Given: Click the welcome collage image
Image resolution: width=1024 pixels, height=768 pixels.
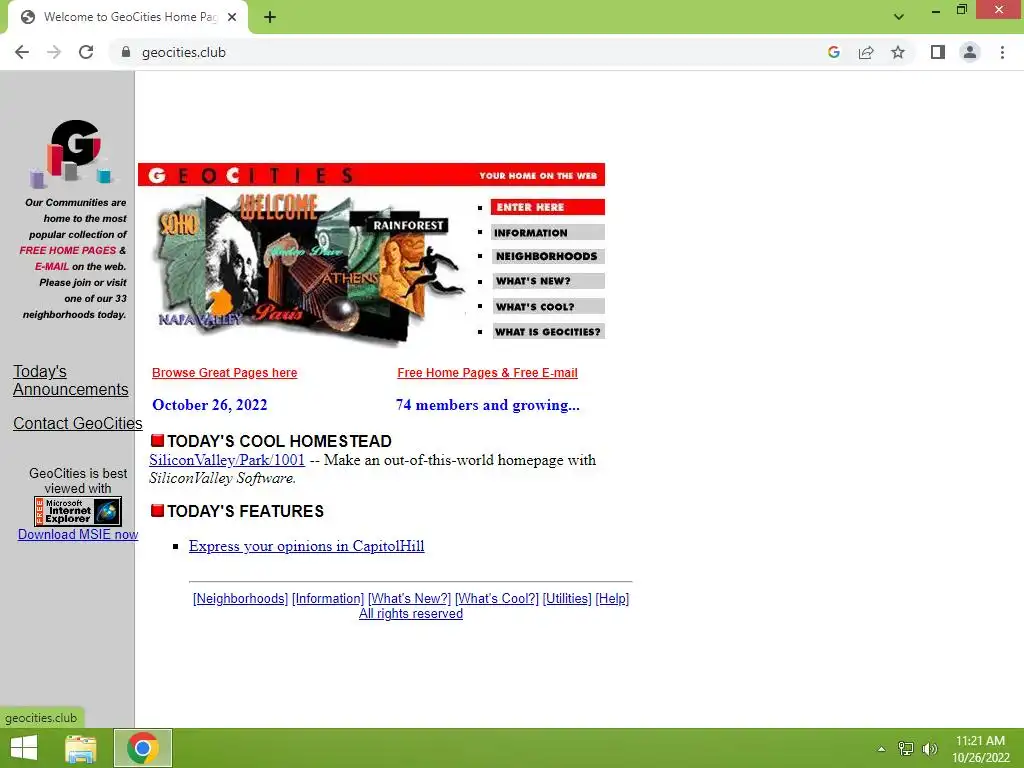Looking at the screenshot, I should point(307,268).
